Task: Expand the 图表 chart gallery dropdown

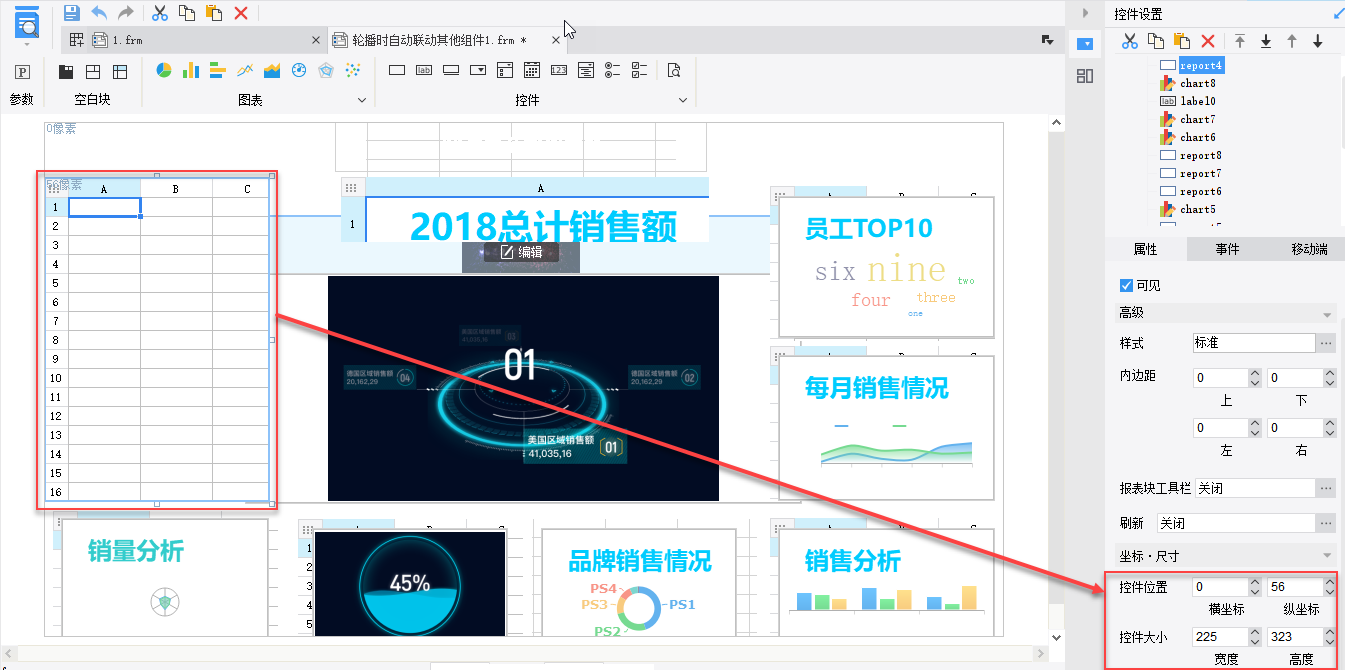Action: 362,100
